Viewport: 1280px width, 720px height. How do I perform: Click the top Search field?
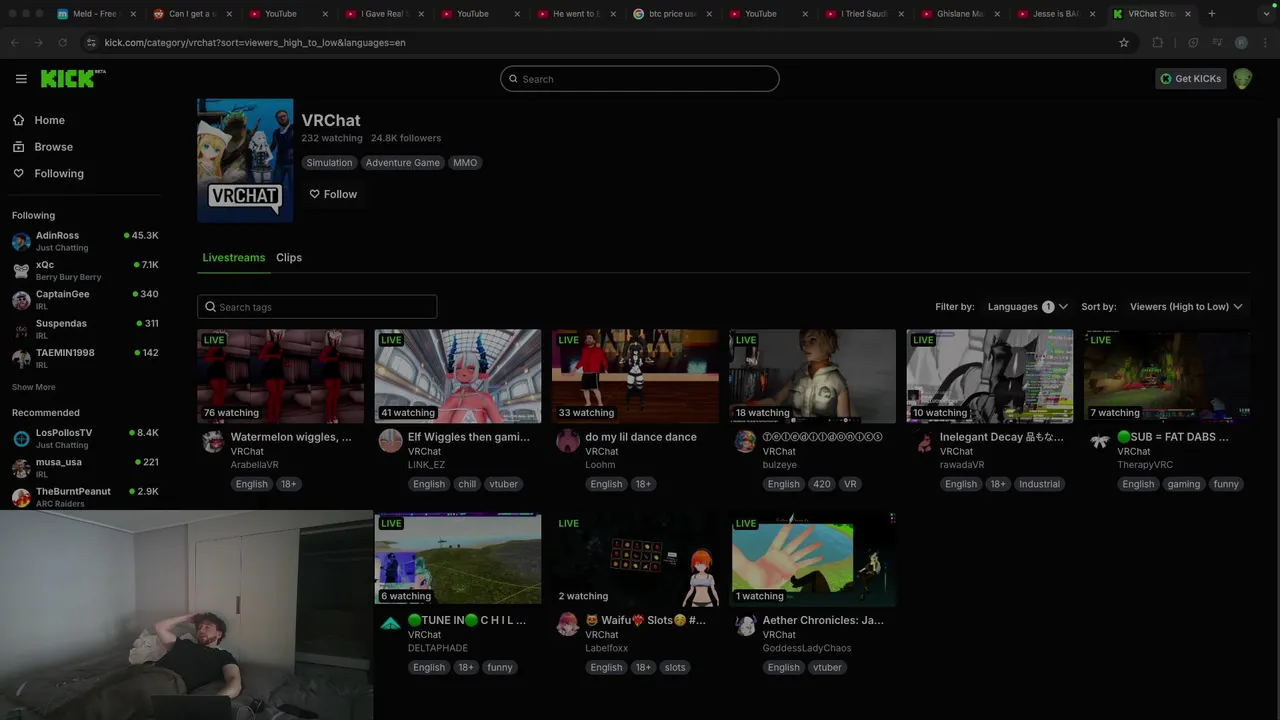(640, 79)
